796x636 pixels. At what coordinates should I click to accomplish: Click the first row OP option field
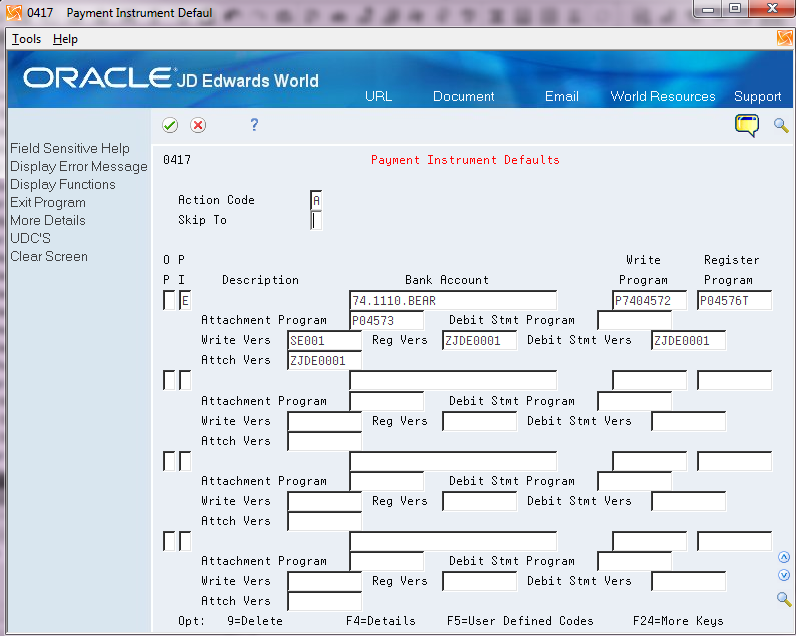(x=169, y=300)
